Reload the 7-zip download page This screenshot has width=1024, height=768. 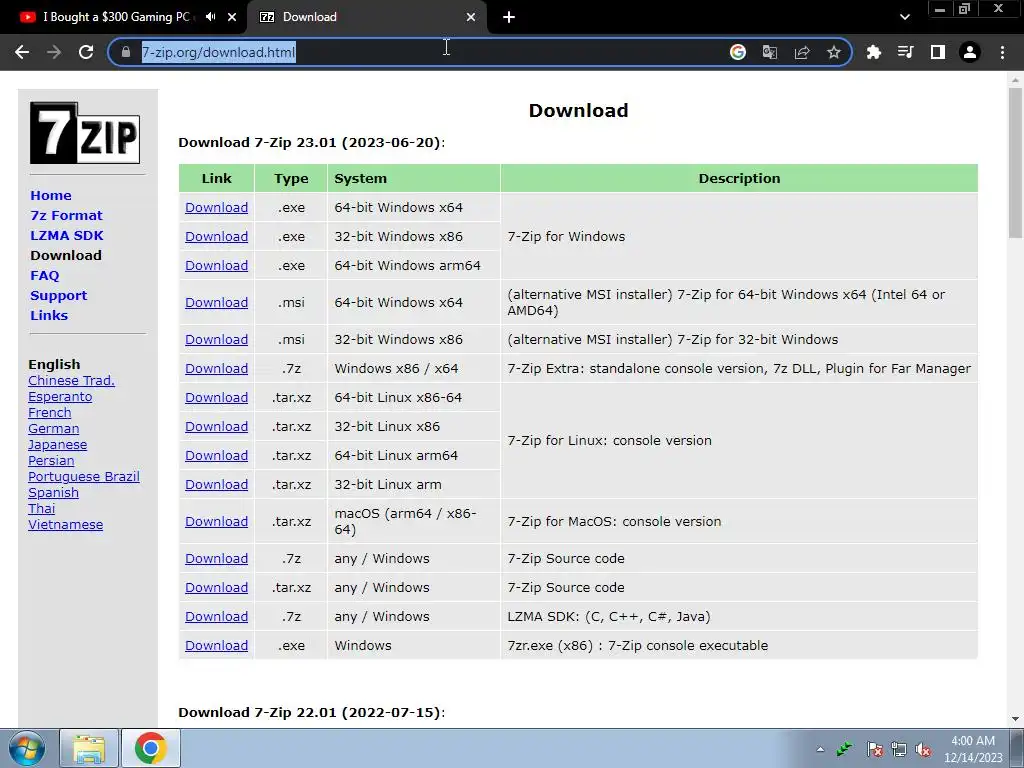86,52
